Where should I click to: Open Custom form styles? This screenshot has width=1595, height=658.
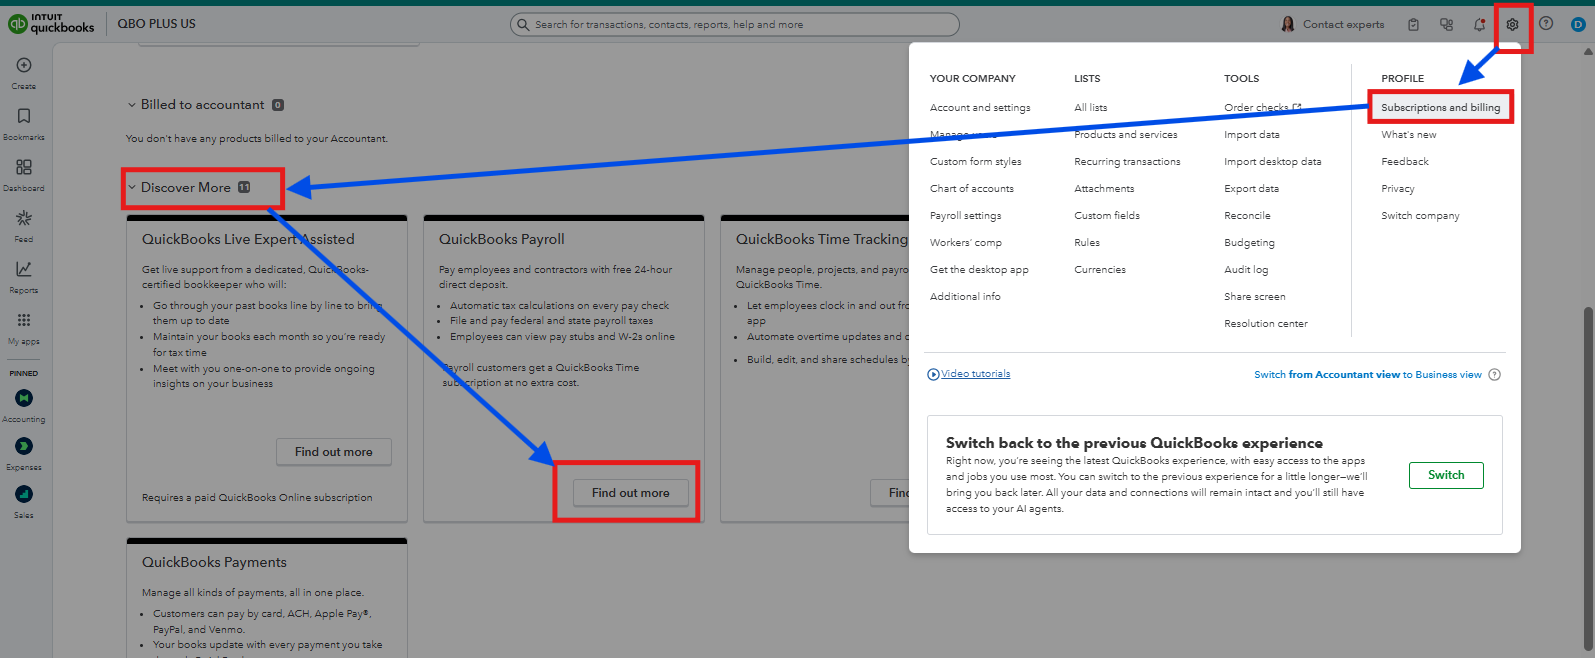click(976, 162)
